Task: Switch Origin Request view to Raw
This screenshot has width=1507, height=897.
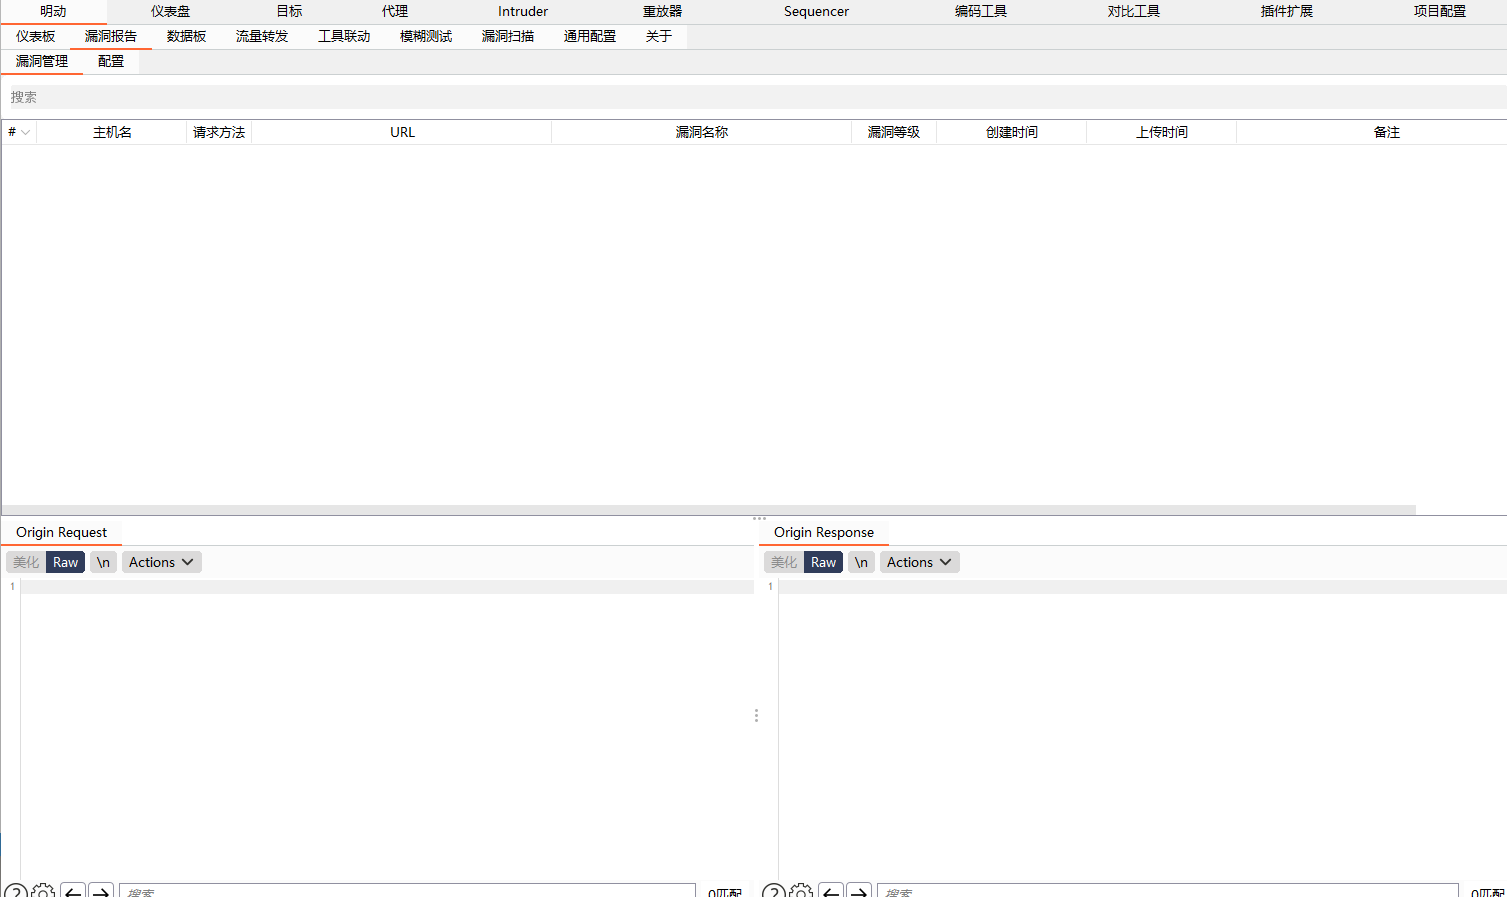Action: click(x=66, y=562)
